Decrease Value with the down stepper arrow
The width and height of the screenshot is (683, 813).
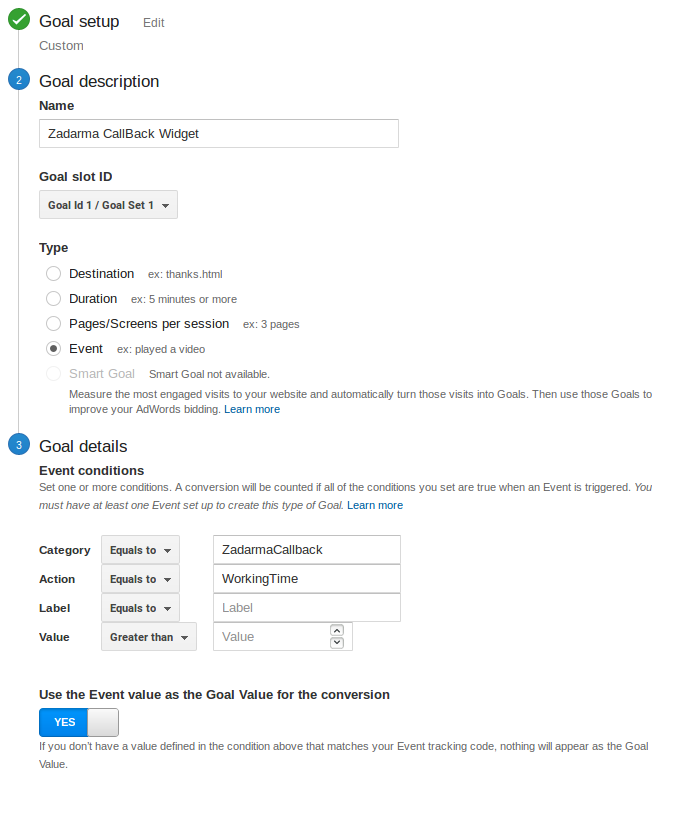tap(336, 643)
